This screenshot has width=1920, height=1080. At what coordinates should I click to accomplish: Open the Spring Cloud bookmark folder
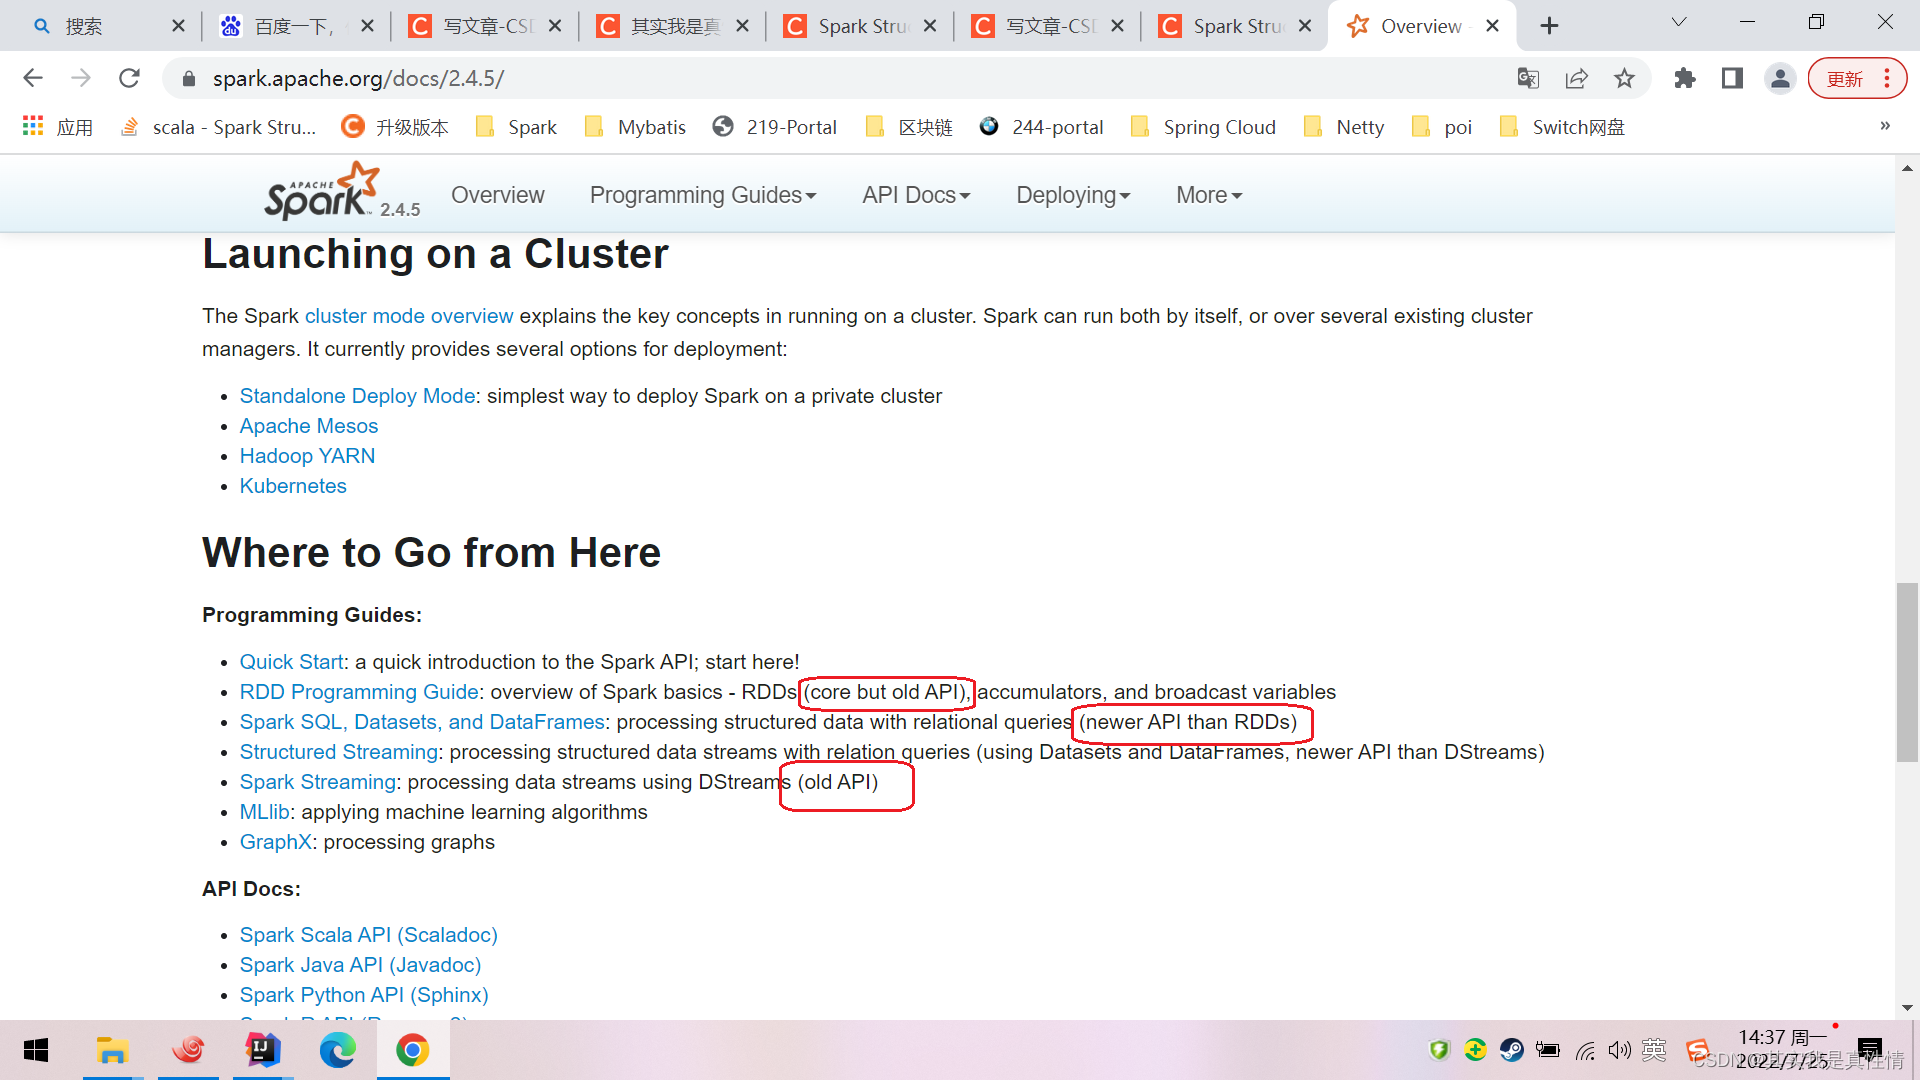pos(1203,127)
